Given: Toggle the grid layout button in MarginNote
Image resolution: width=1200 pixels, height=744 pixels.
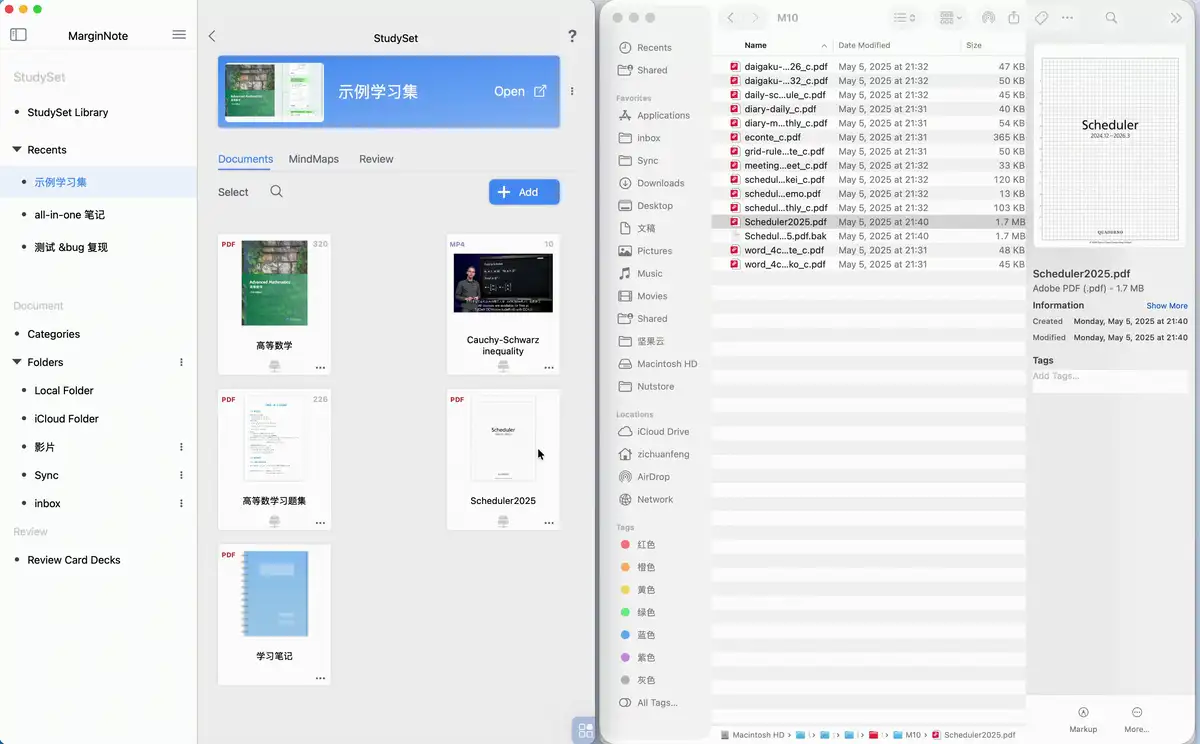Looking at the screenshot, I should pyautogui.click(x=586, y=730).
